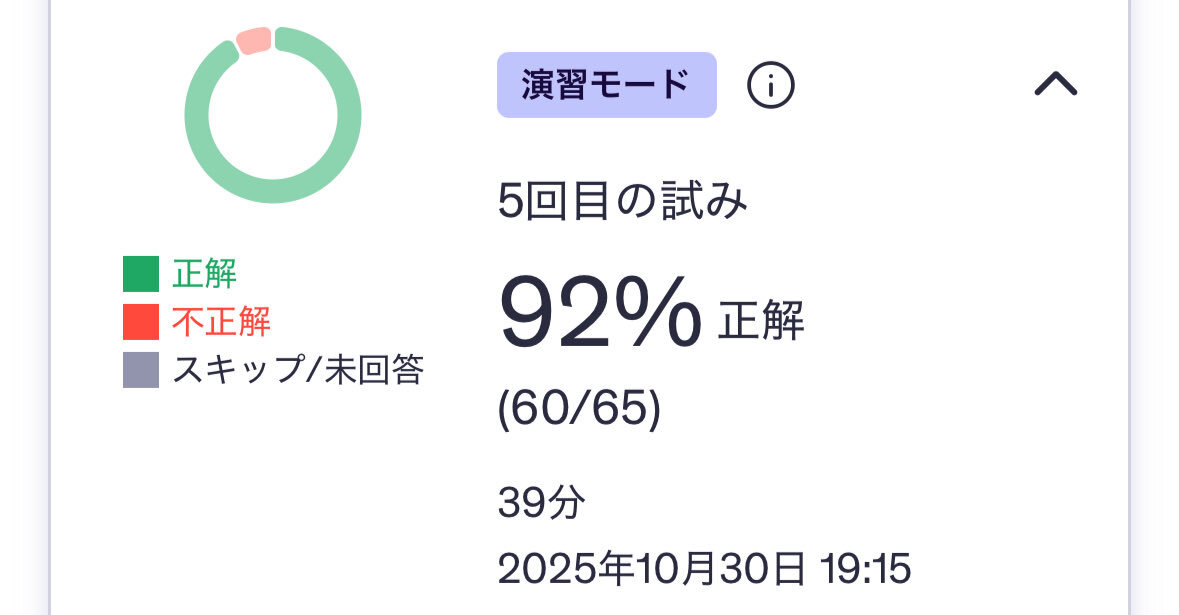
Task: Click the 演習モード badge
Action: click(x=606, y=85)
